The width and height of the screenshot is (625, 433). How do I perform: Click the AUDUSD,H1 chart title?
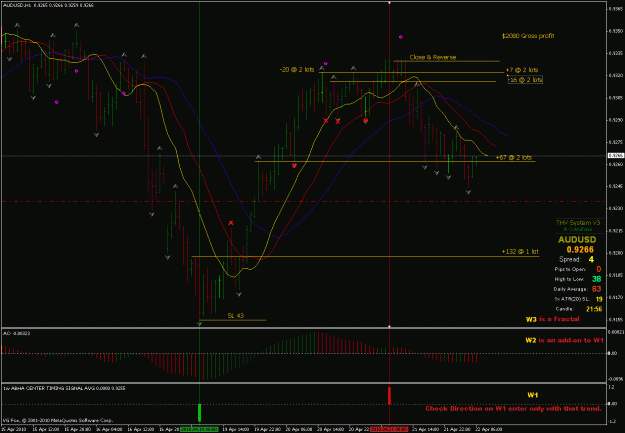pyautogui.click(x=49, y=5)
